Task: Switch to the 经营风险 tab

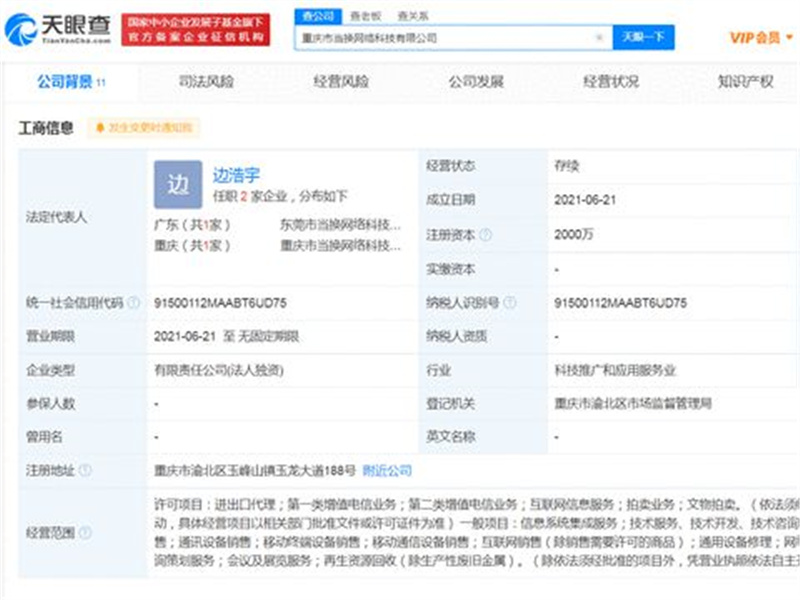Action: (341, 82)
